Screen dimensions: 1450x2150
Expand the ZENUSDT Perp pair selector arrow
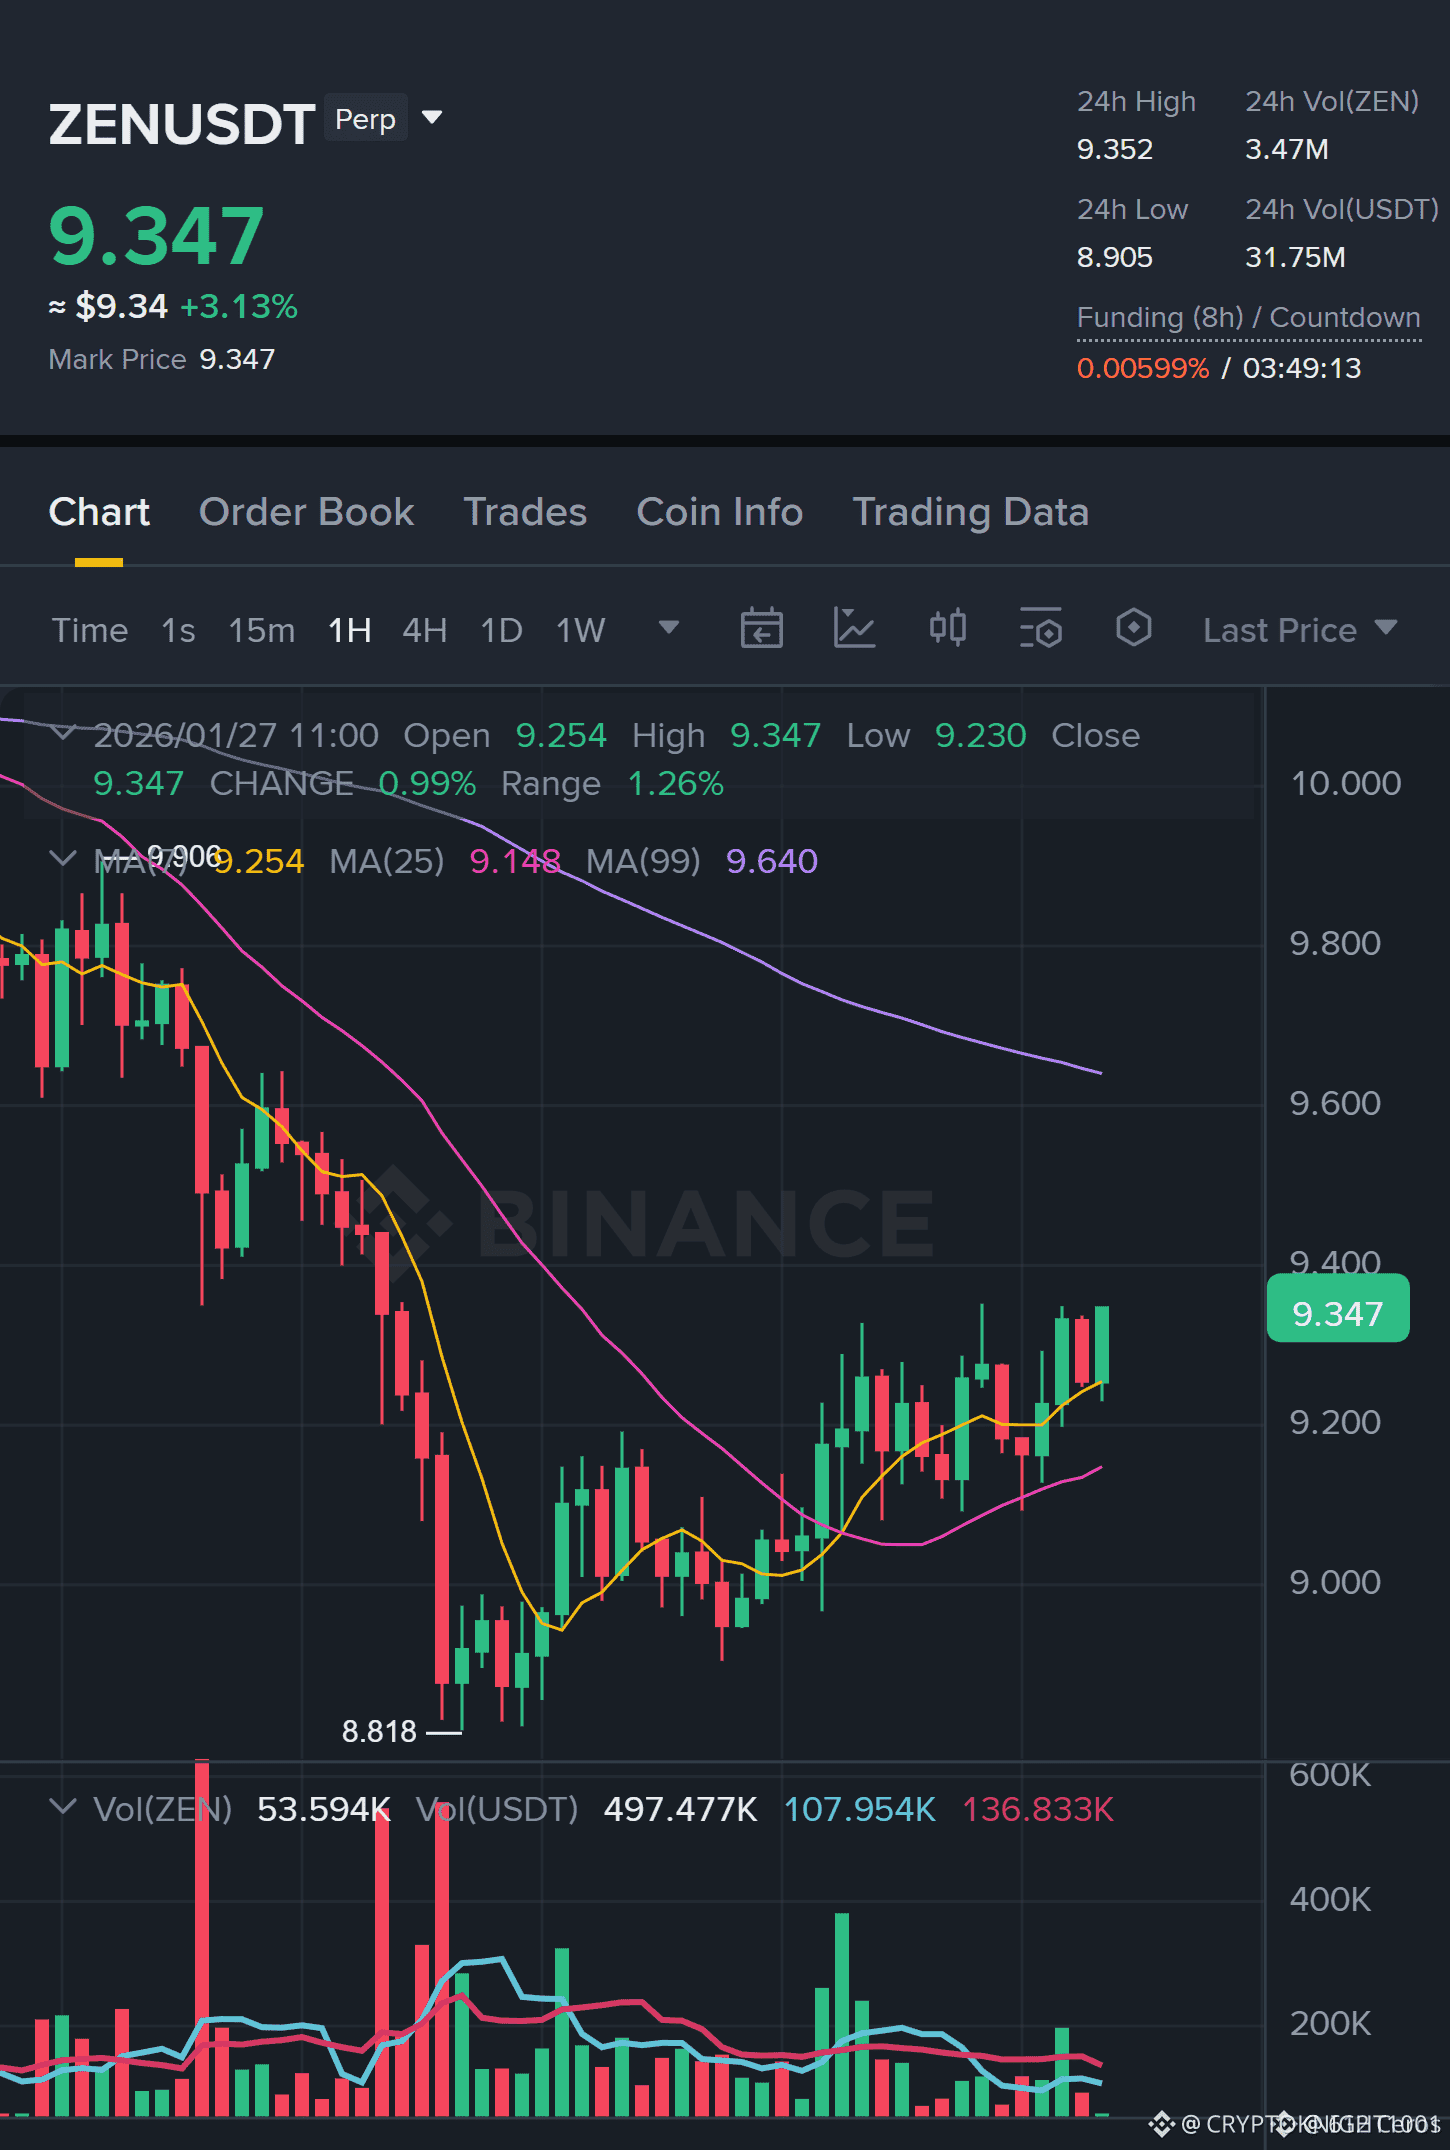coord(432,118)
